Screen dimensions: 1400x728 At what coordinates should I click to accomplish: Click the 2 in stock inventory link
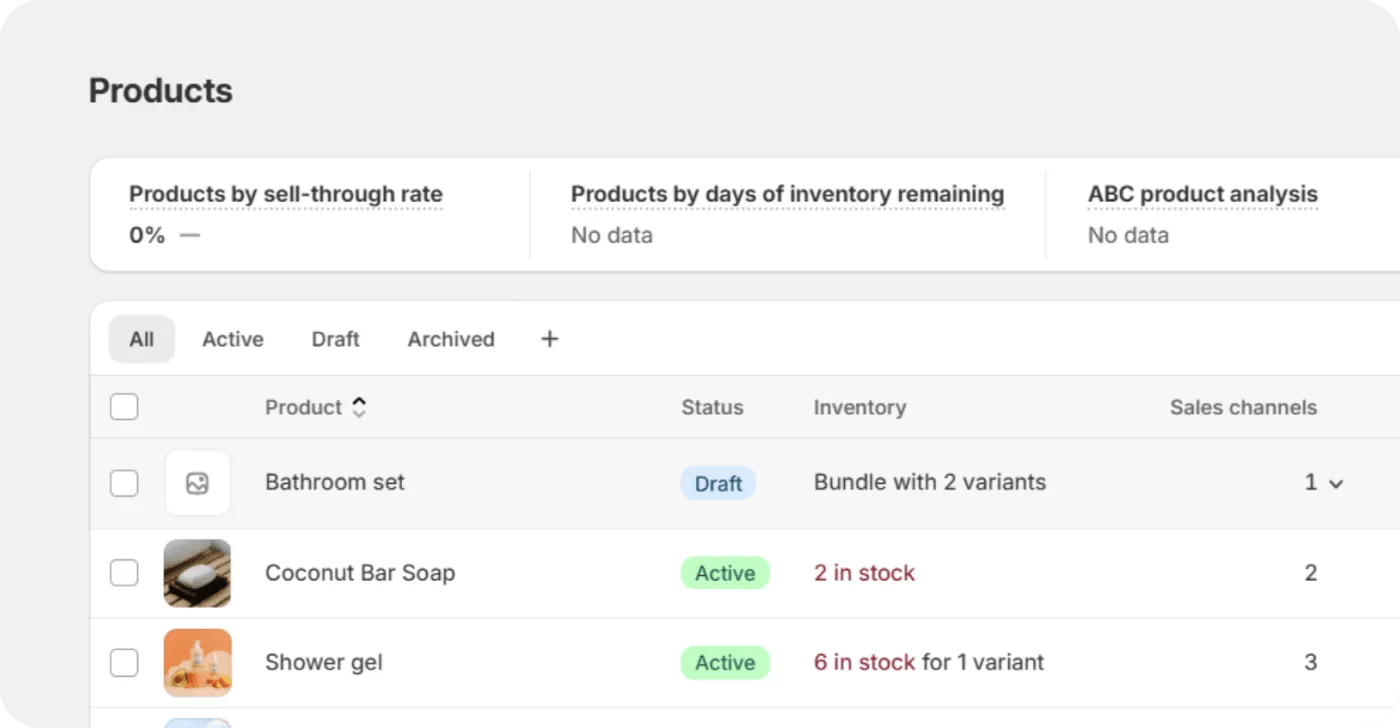pyautogui.click(x=863, y=573)
